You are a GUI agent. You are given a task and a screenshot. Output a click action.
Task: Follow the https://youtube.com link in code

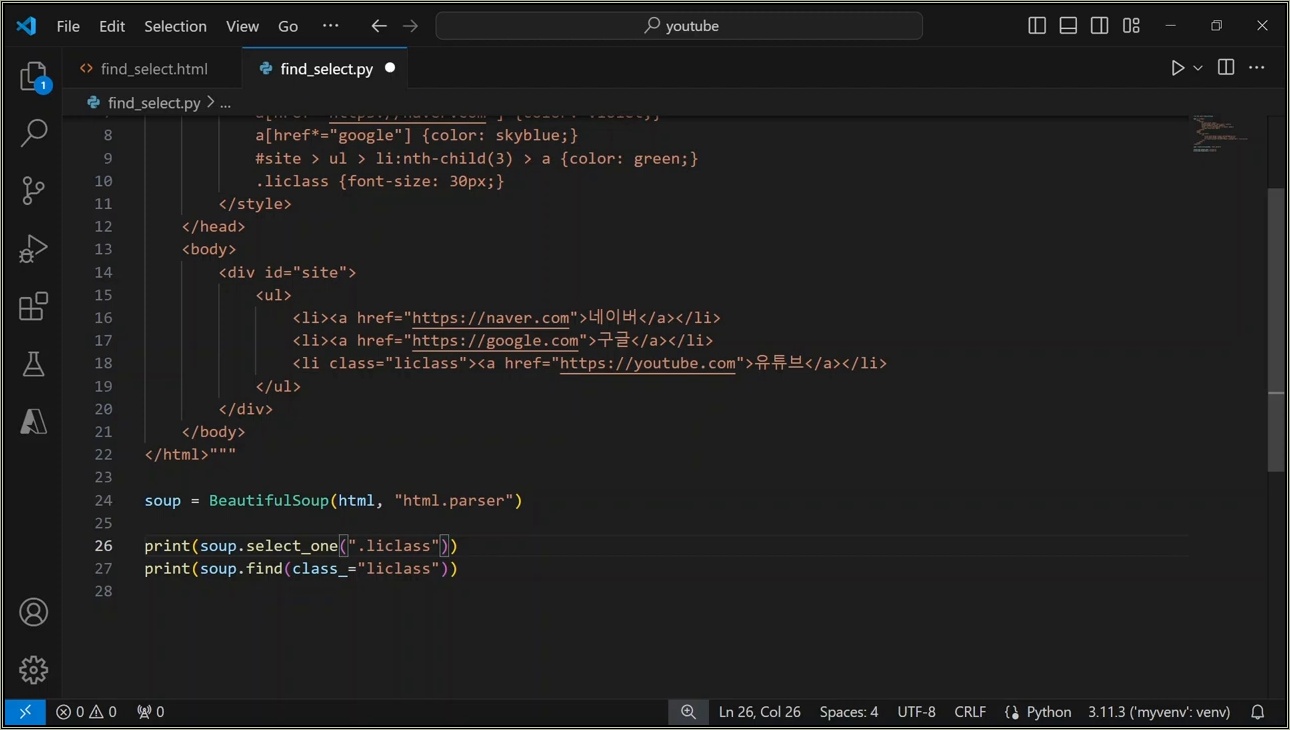[x=648, y=364]
